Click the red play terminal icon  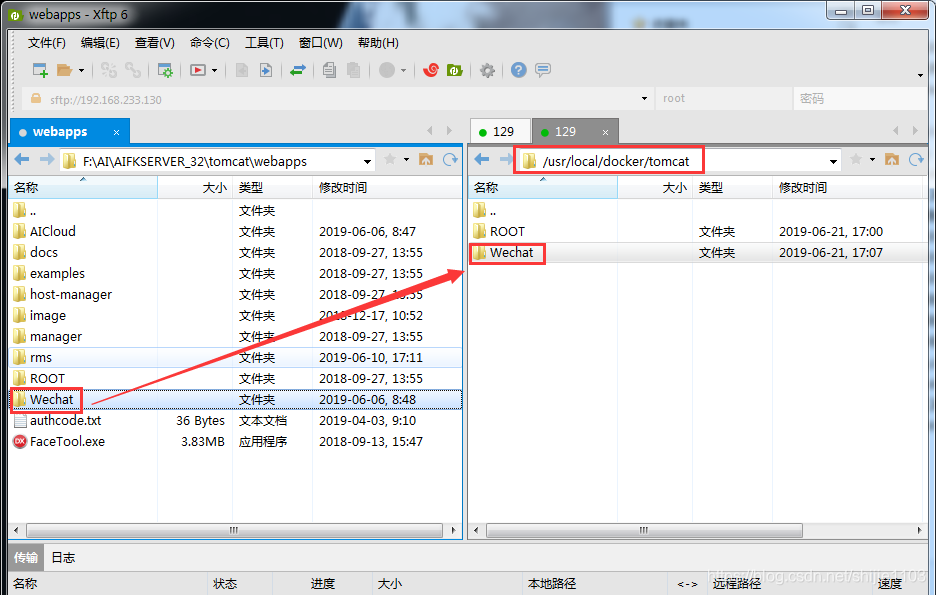198,70
